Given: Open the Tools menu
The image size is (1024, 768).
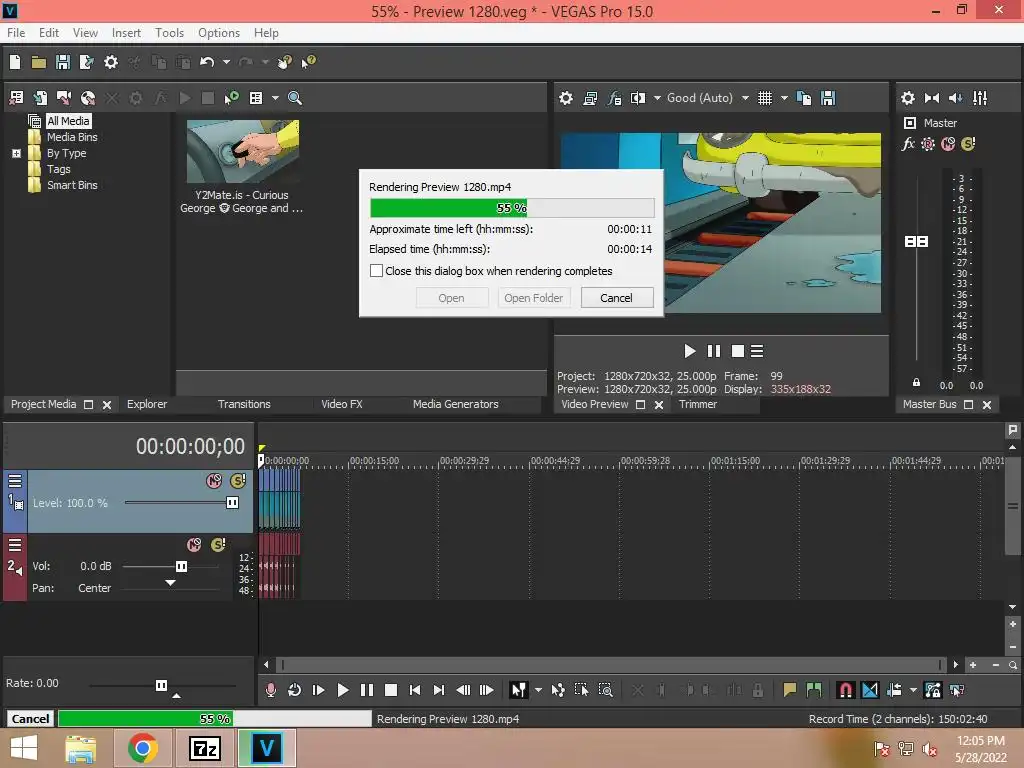Looking at the screenshot, I should click(x=169, y=33).
